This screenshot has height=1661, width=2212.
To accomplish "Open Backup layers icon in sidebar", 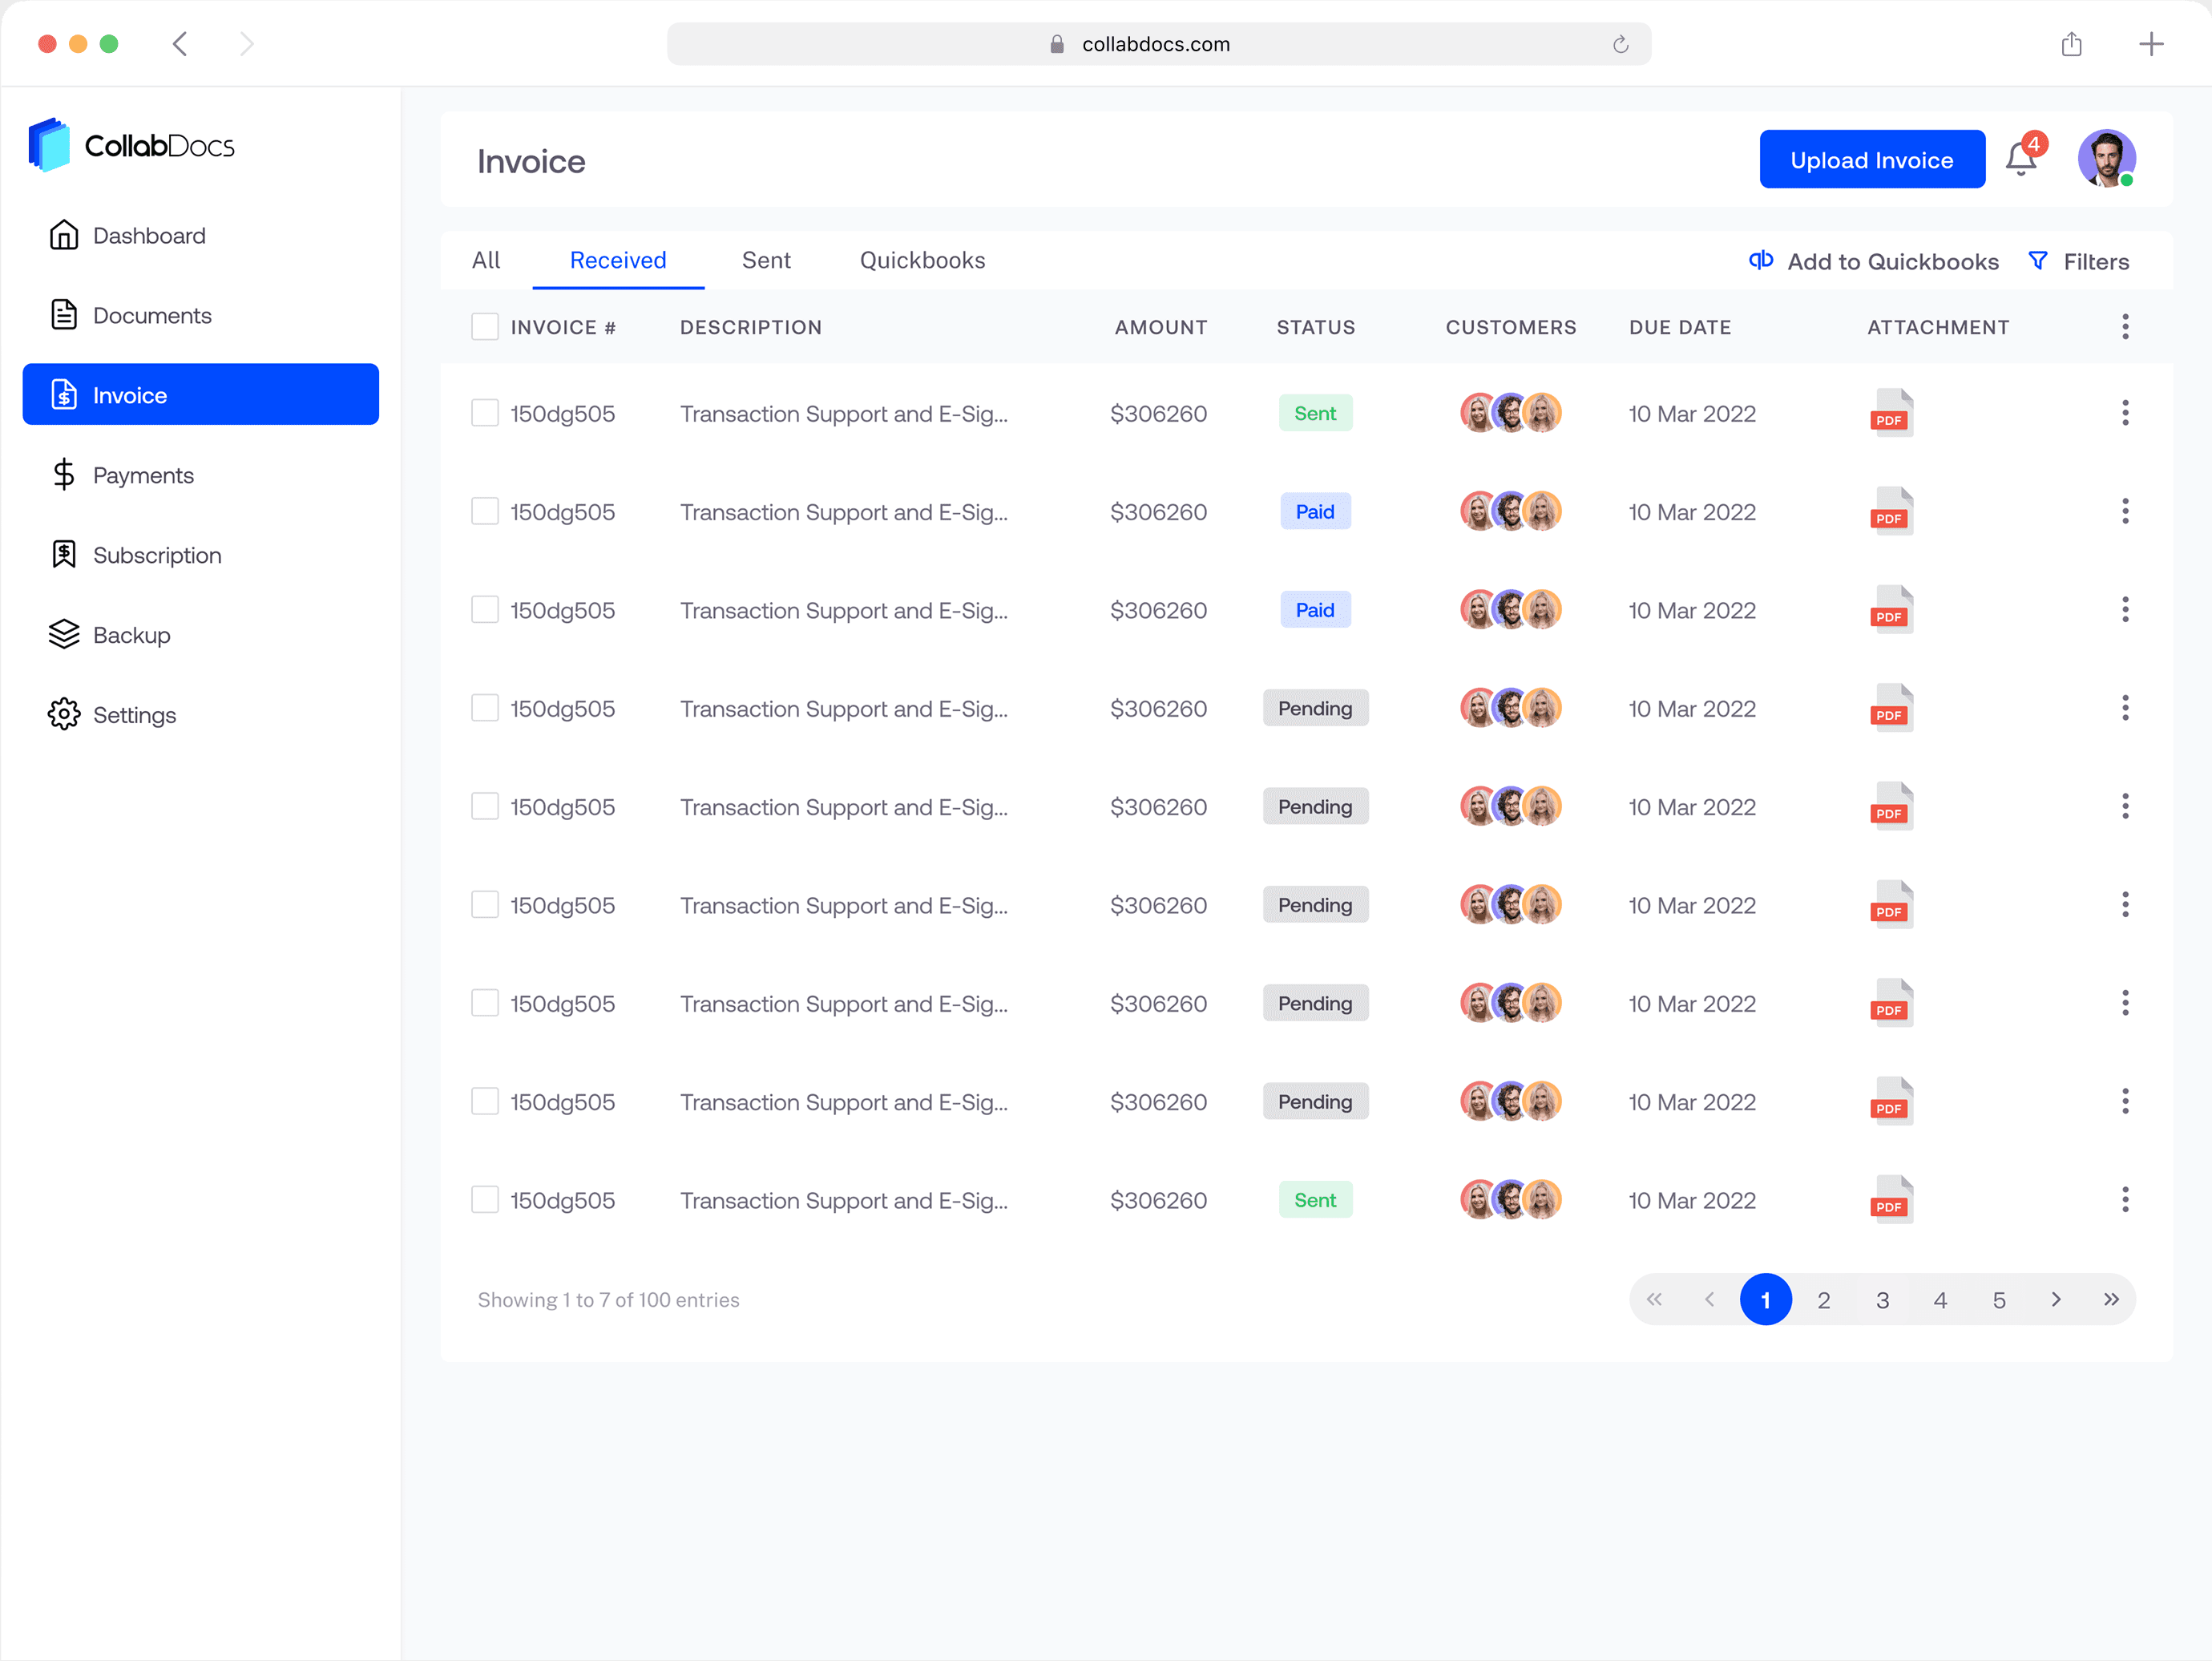I will tap(64, 634).
